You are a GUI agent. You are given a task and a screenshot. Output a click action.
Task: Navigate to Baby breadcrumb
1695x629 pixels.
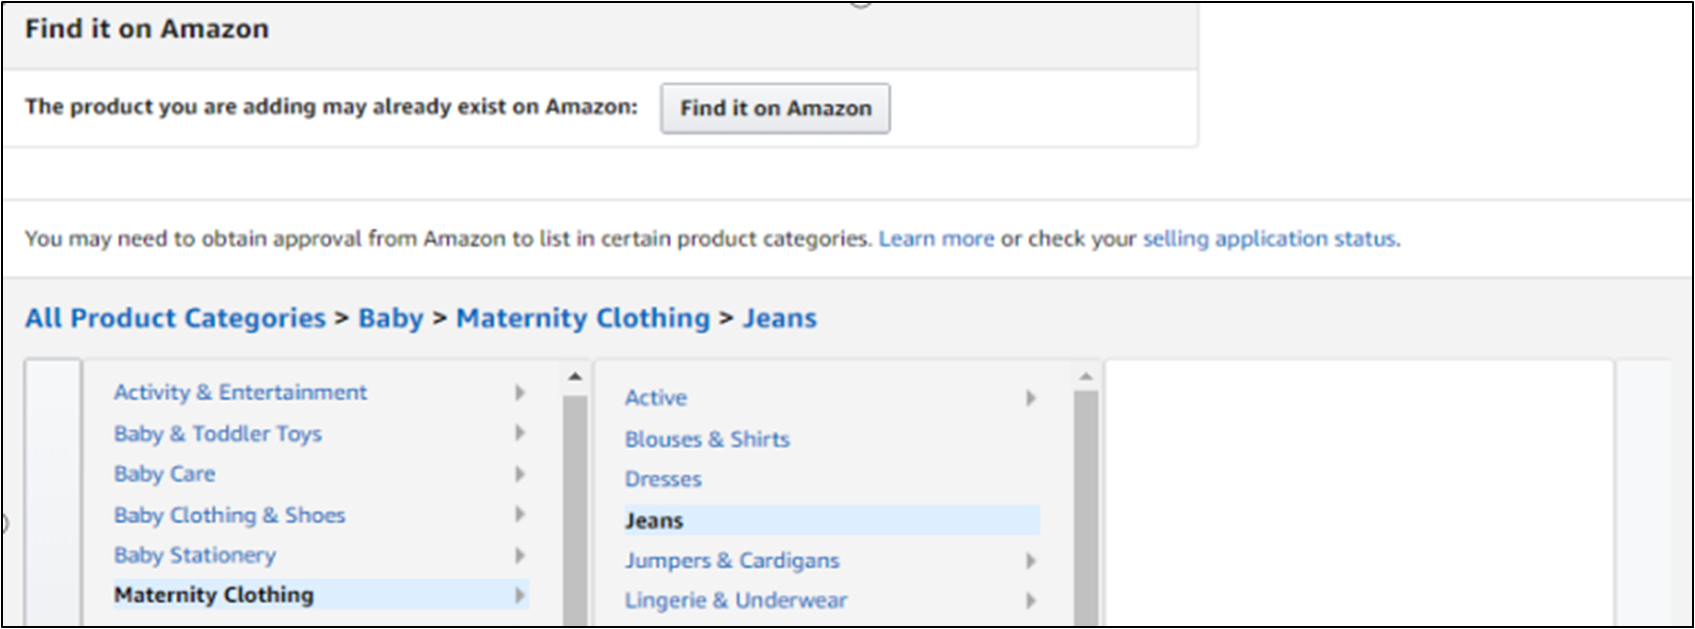pos(391,318)
